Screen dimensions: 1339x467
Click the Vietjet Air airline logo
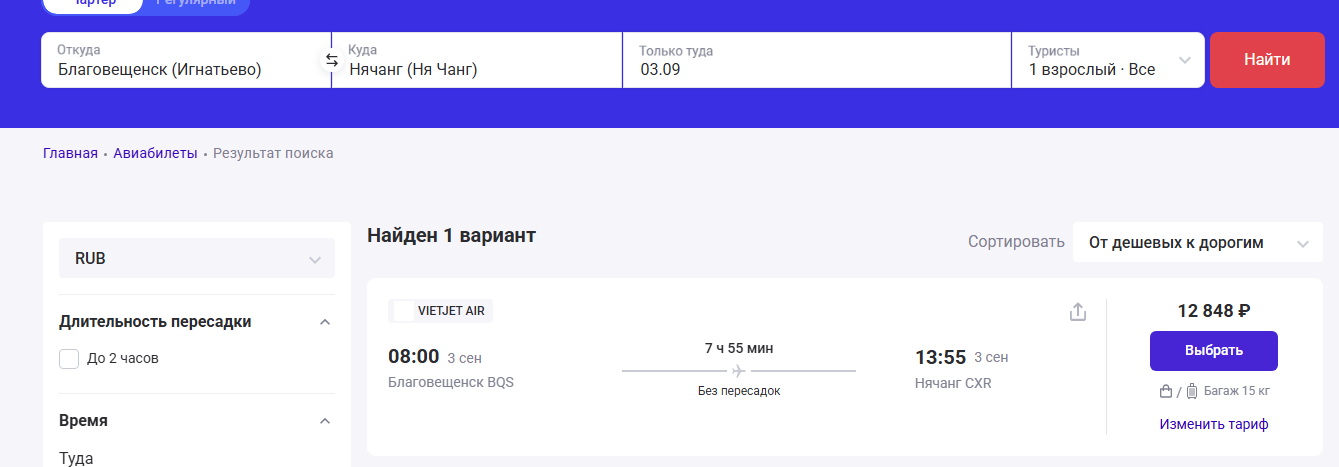(x=404, y=311)
